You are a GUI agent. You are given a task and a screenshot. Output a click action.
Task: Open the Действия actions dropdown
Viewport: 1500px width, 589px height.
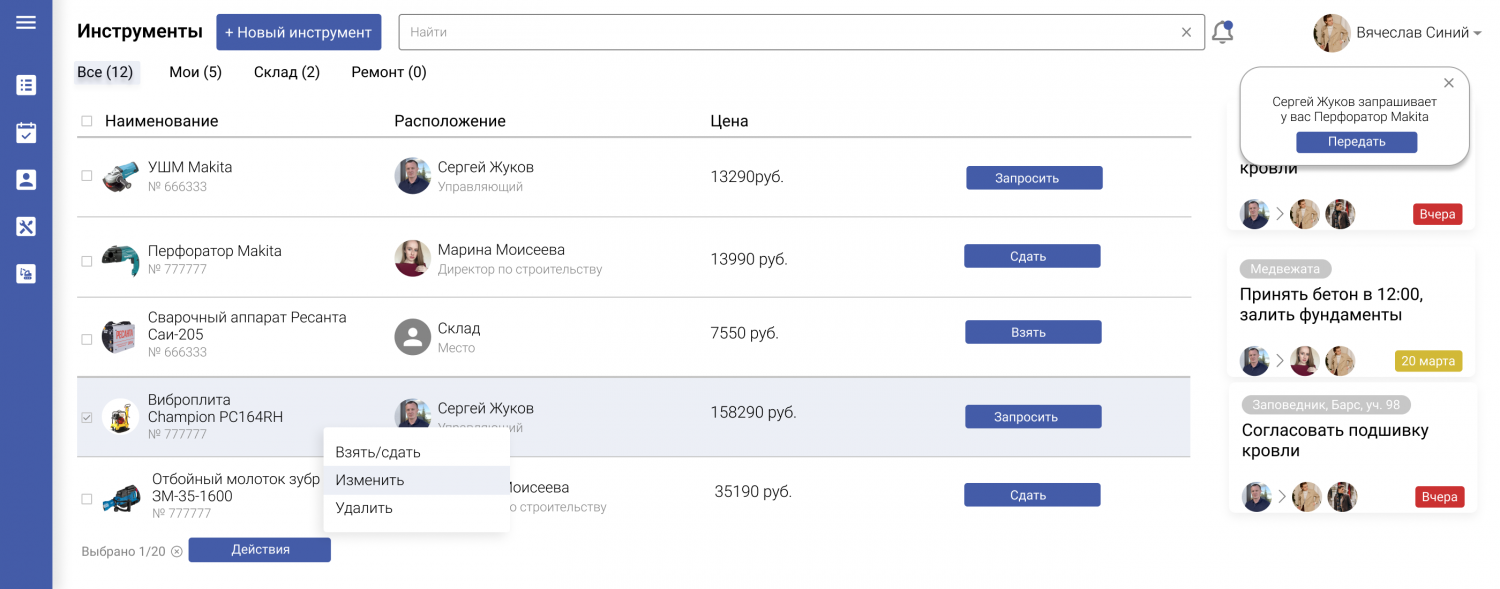tap(260, 550)
